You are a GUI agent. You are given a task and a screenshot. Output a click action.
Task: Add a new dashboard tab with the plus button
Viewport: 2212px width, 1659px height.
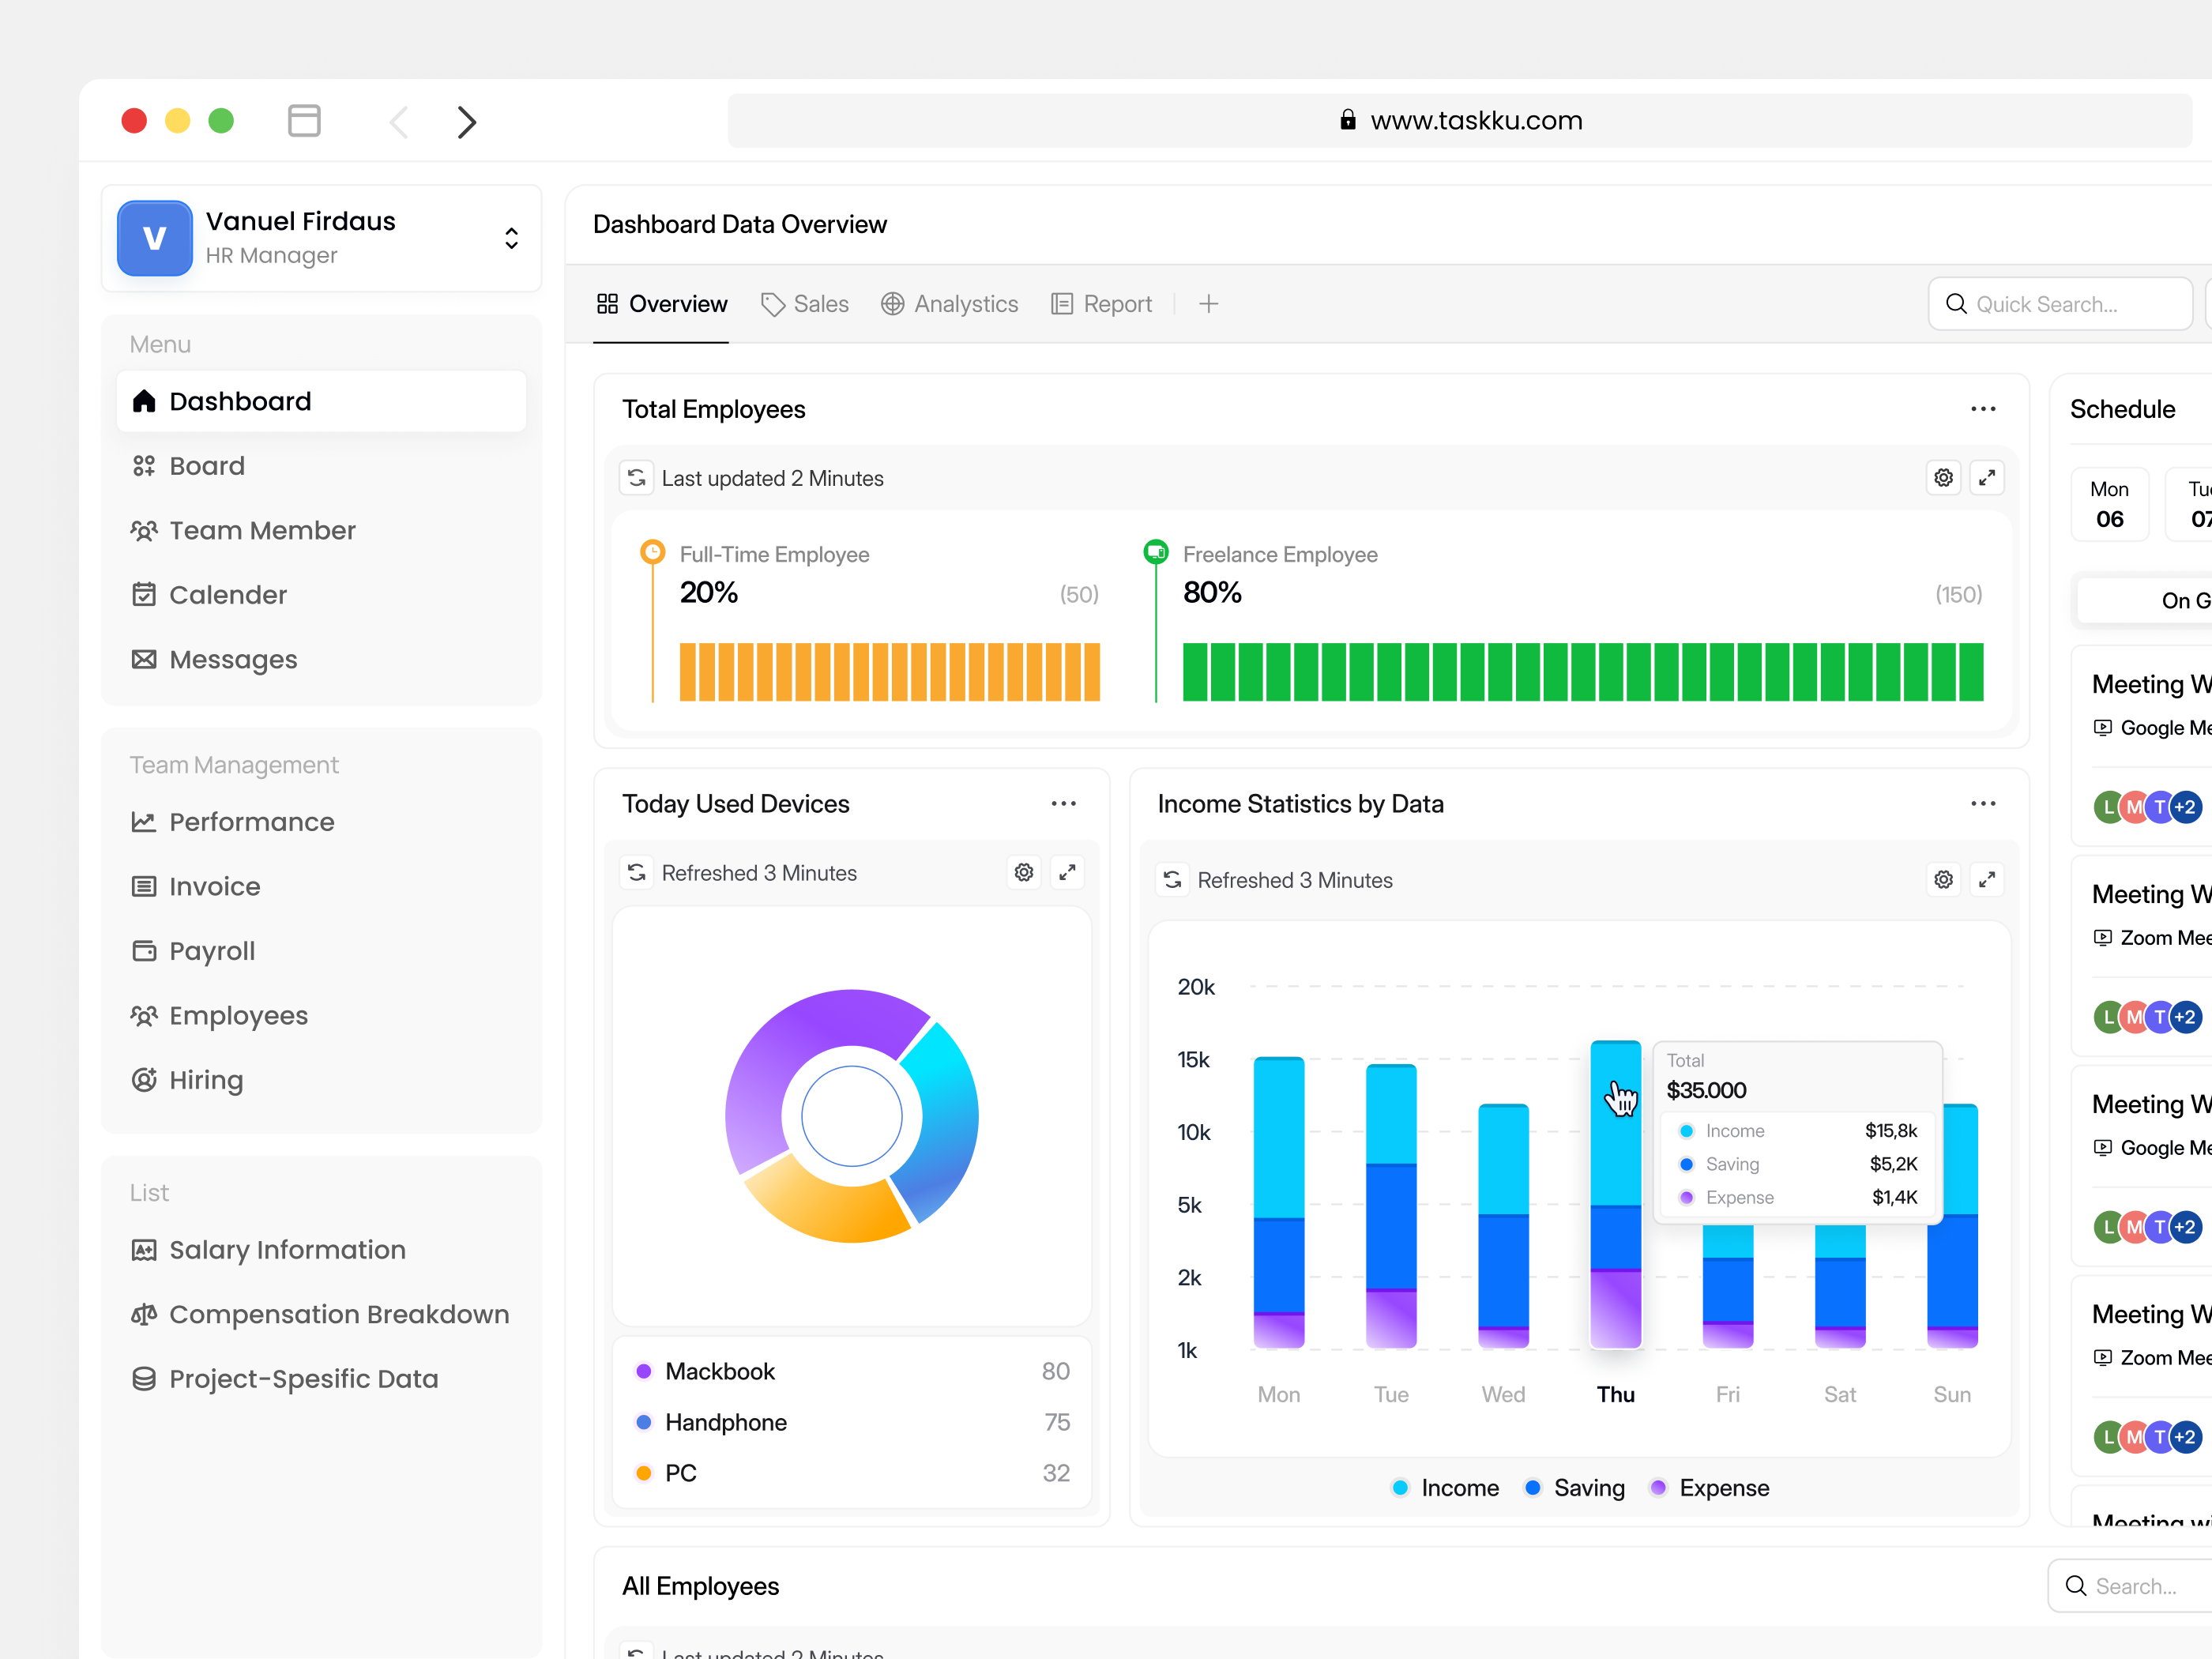(1209, 304)
